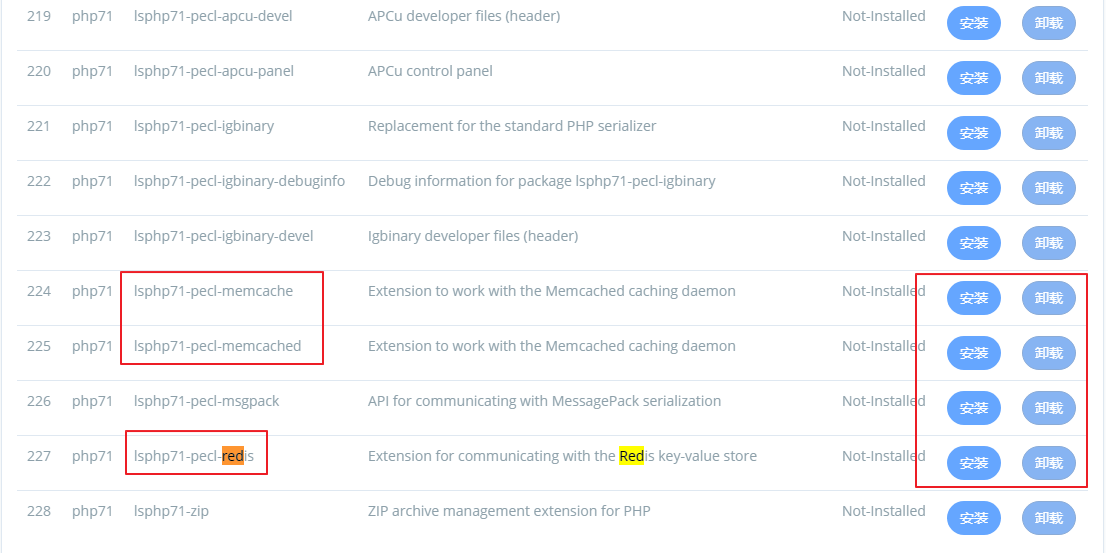The width and height of the screenshot is (1106, 553).
Task: Uninstall the lsphp71-pecl-redis extension
Action: point(1049,463)
